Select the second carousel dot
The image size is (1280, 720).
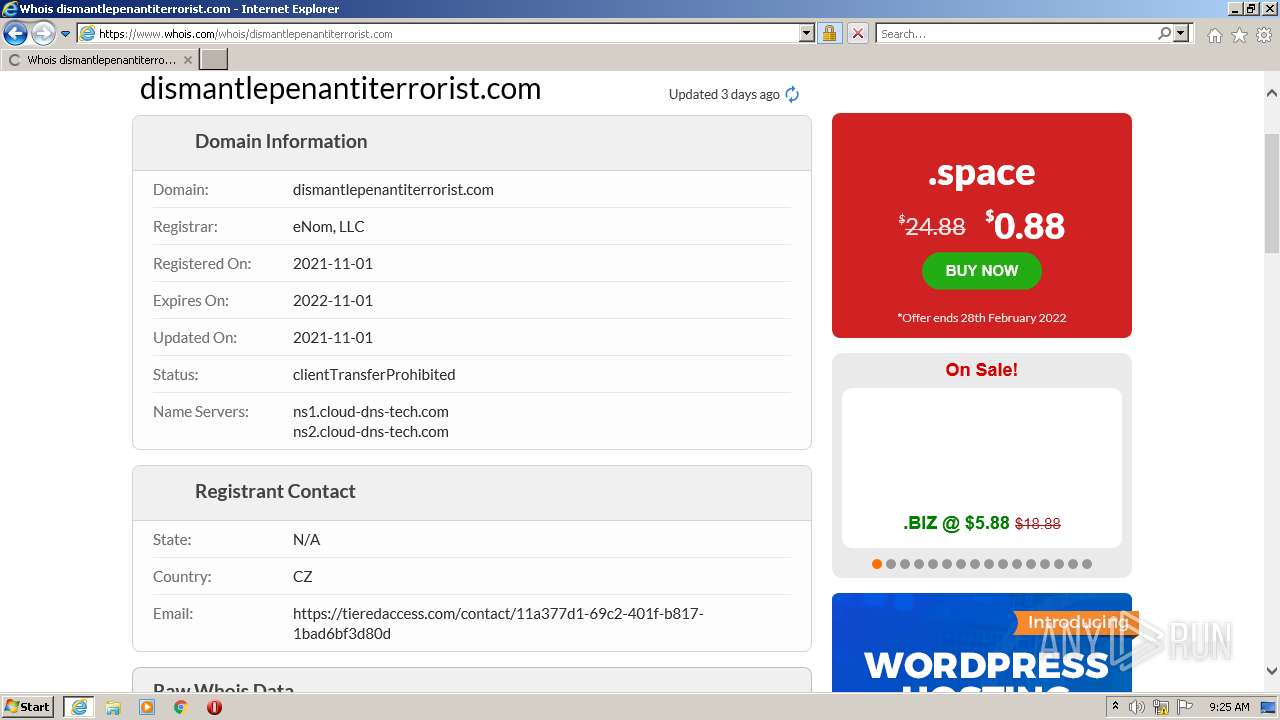point(891,564)
